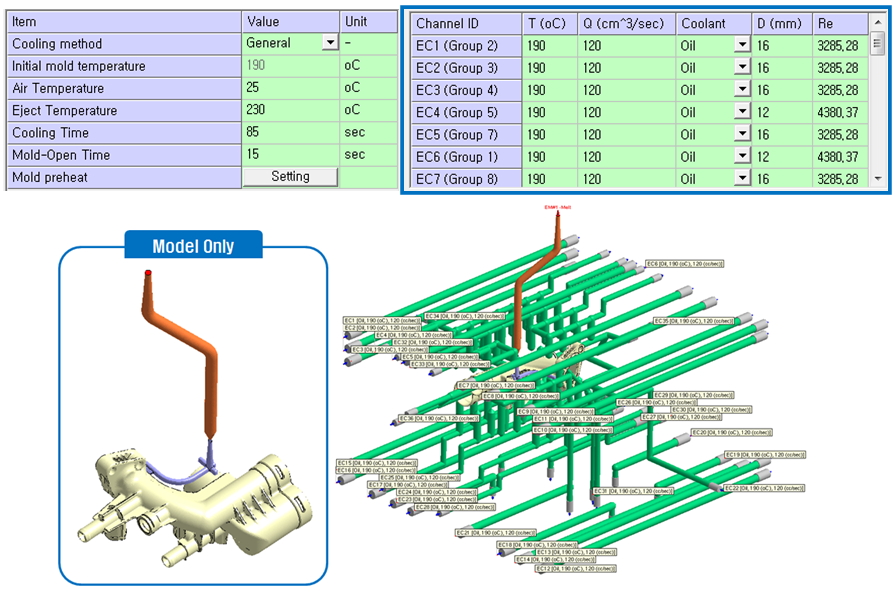The width and height of the screenshot is (896, 592).
Task: Click the EC36 channel label in 3D view
Action: coord(439,418)
